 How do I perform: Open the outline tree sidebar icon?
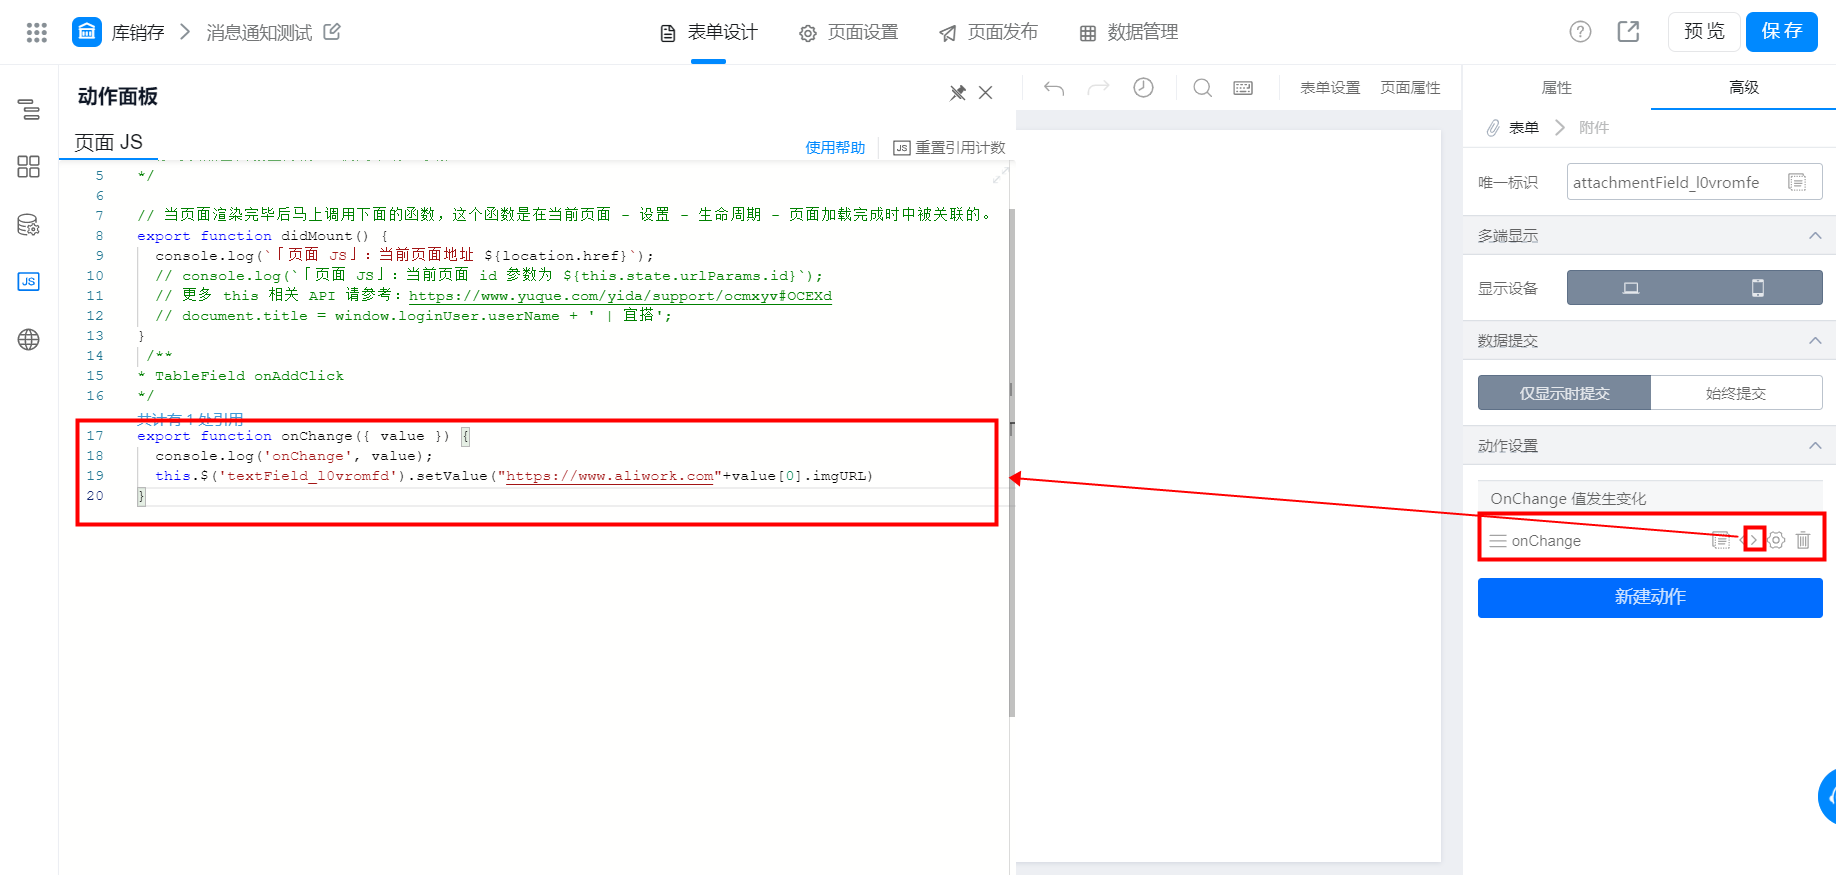29,109
